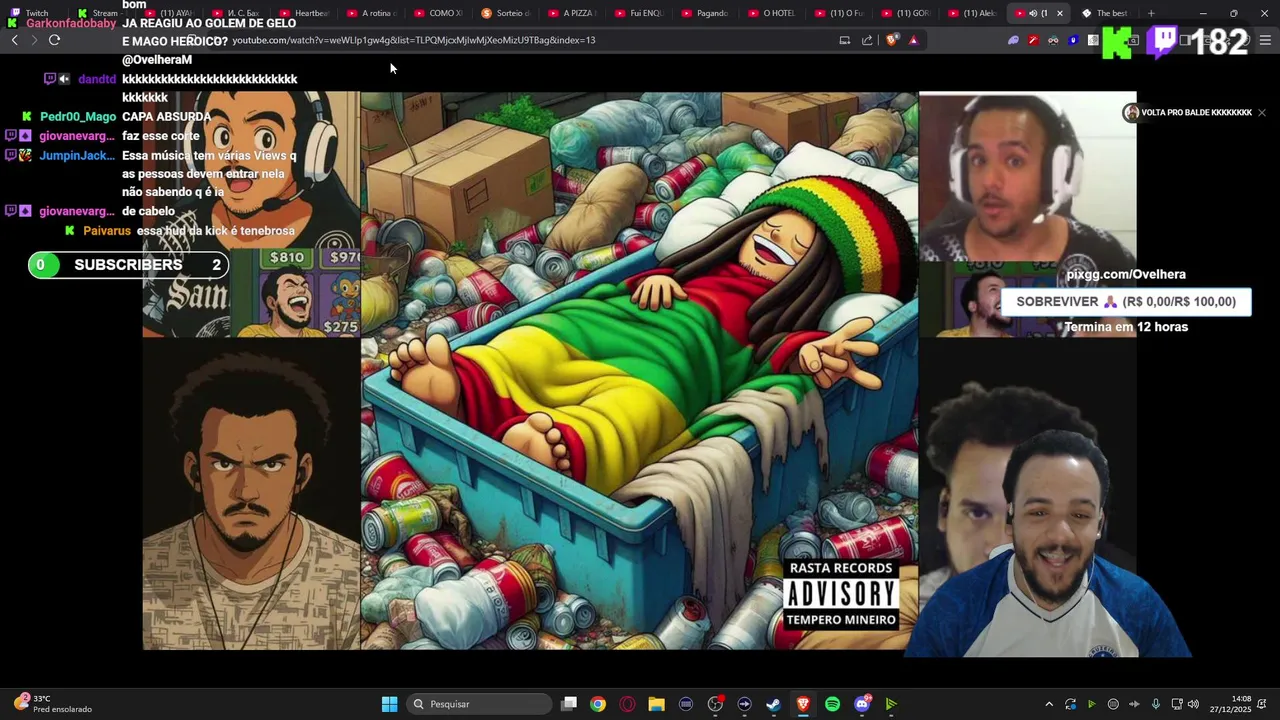
Task: Switch to the Sorteio tab
Action: (506, 13)
